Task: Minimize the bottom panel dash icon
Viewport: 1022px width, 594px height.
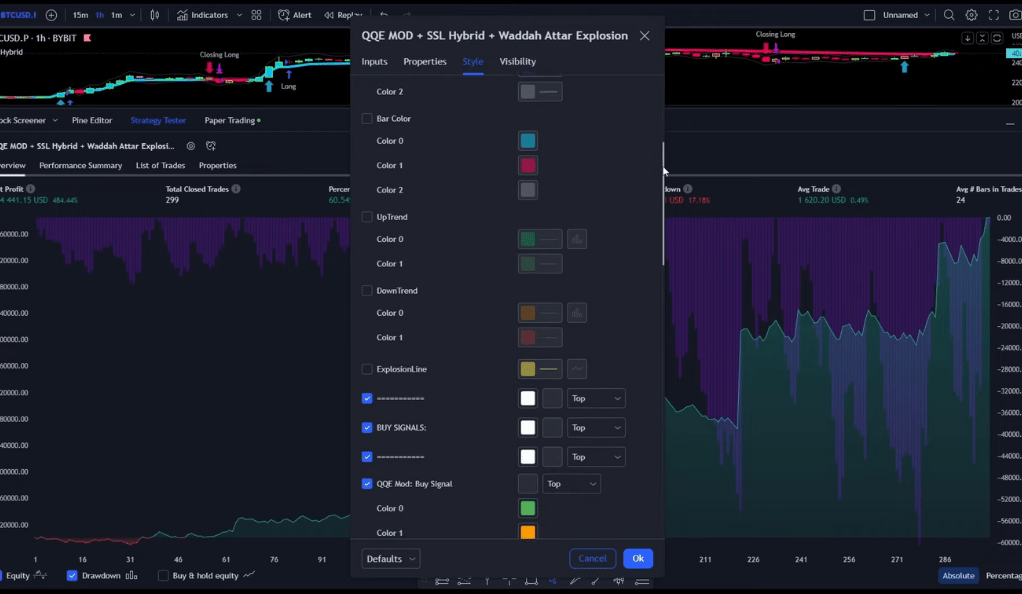Action: point(1010,123)
